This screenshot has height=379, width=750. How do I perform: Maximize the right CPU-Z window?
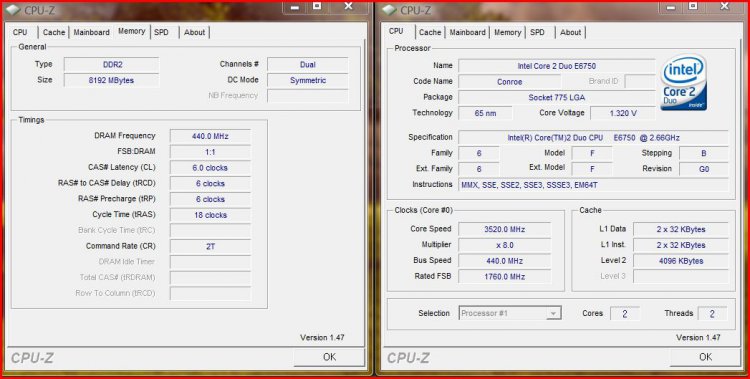pos(693,6)
